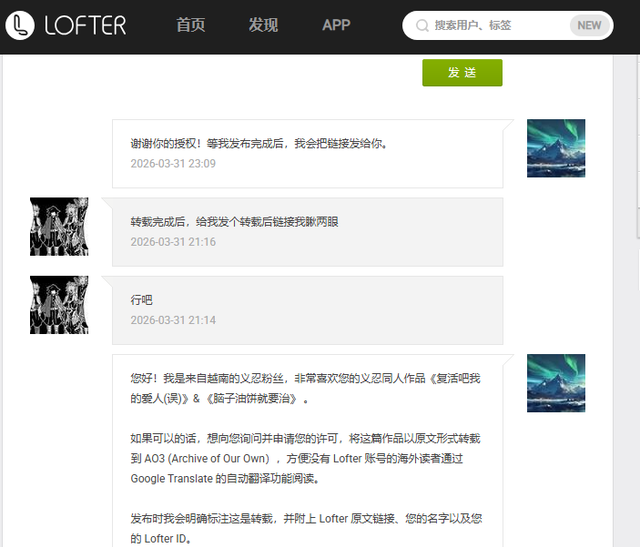
Task: Click the NEW badge in search box
Action: (x=589, y=25)
